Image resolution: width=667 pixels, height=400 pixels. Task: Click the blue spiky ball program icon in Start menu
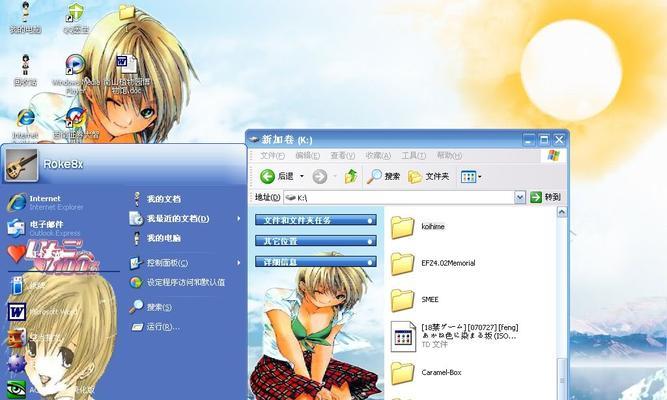(x=16, y=364)
